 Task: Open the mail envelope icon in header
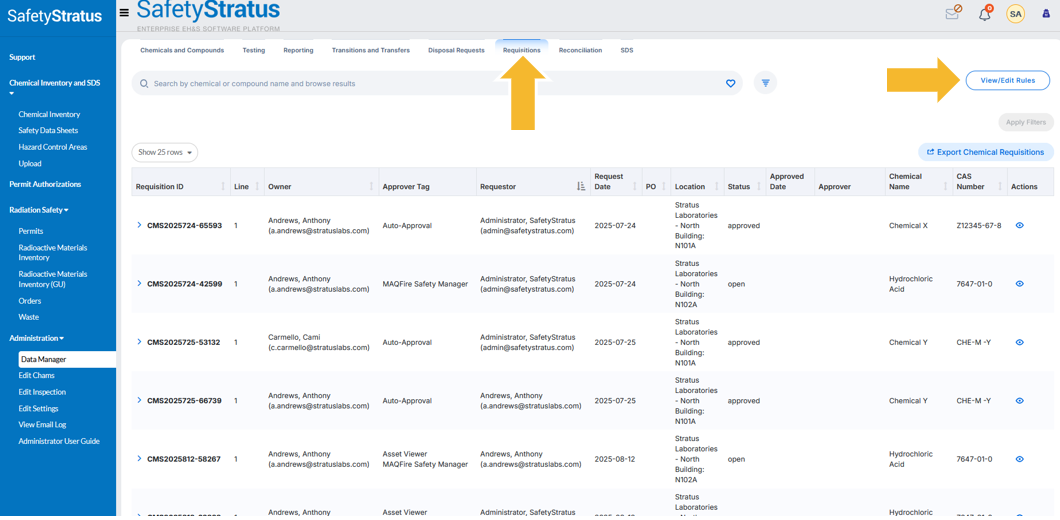953,12
